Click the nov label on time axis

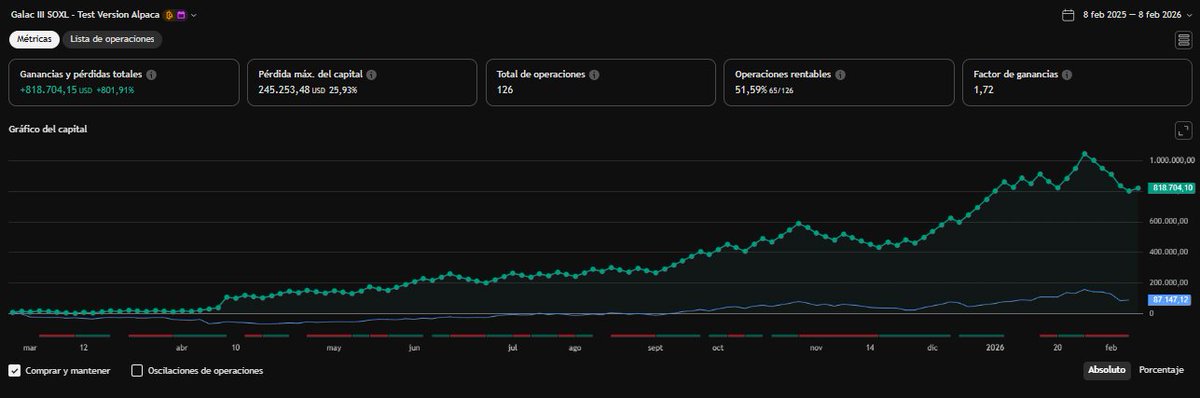816,348
